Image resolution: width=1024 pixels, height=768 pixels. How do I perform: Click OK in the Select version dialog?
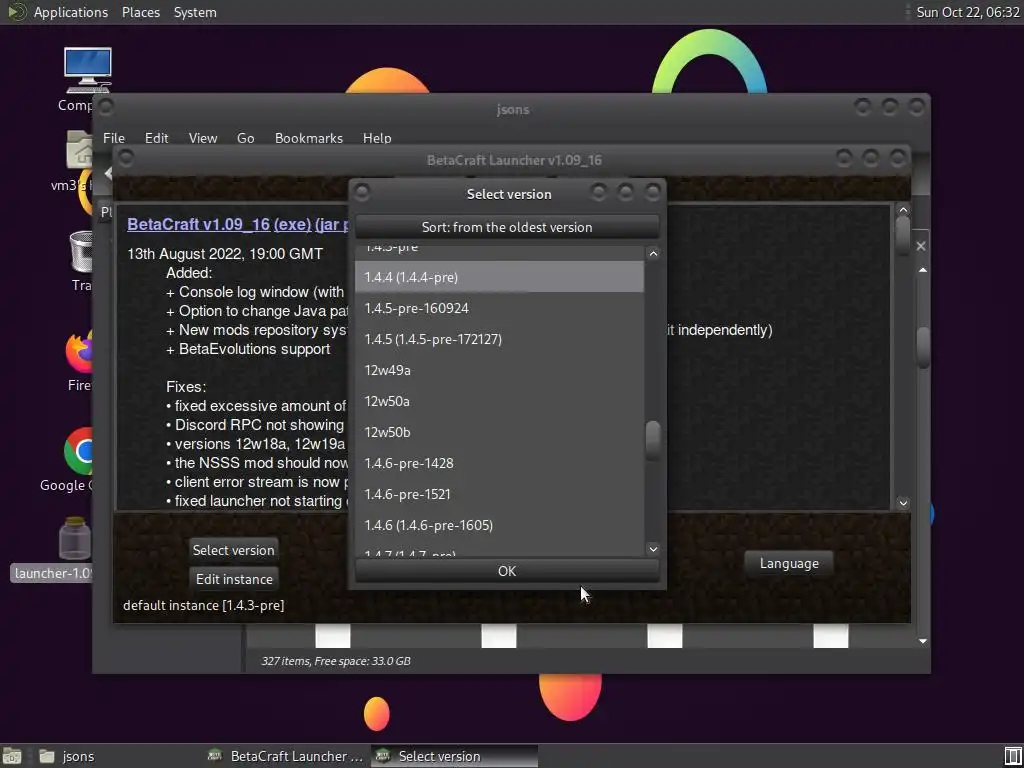click(507, 571)
